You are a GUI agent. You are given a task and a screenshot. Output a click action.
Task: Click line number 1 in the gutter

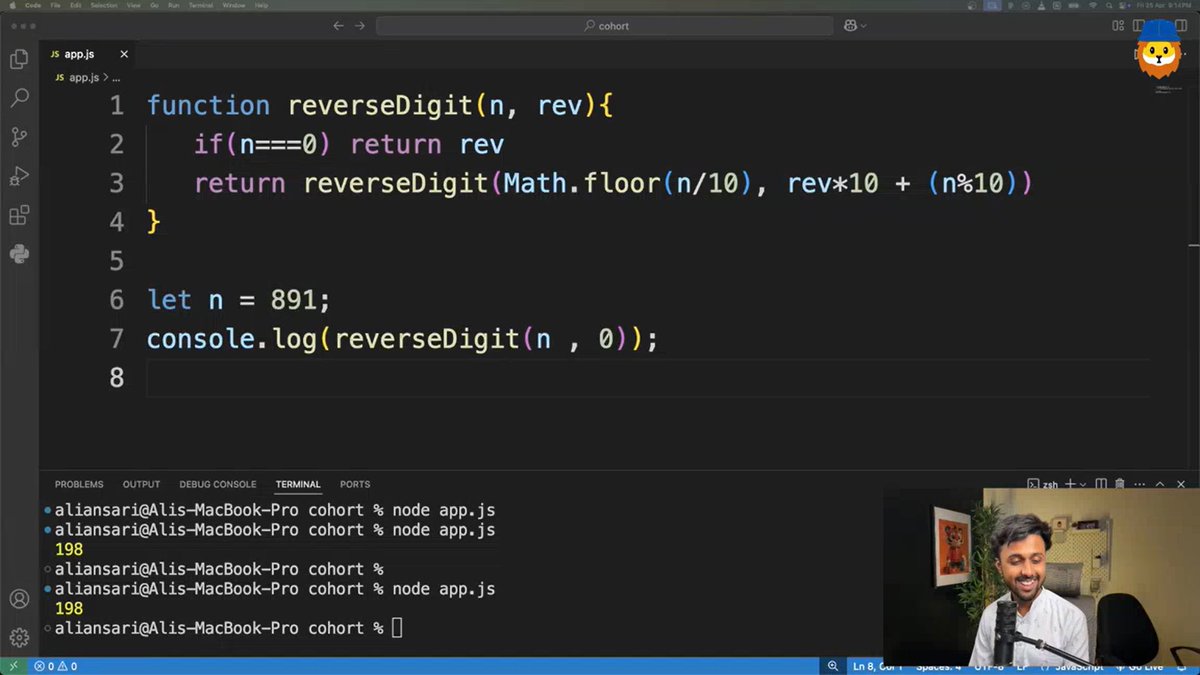117,105
